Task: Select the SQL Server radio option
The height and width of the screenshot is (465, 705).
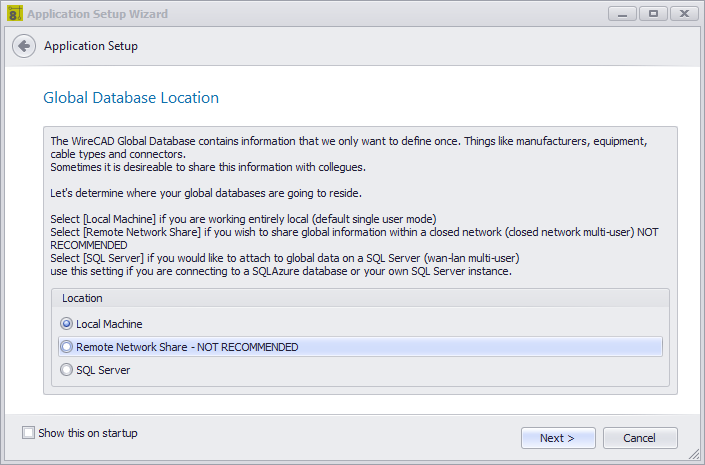Action: 95,370
